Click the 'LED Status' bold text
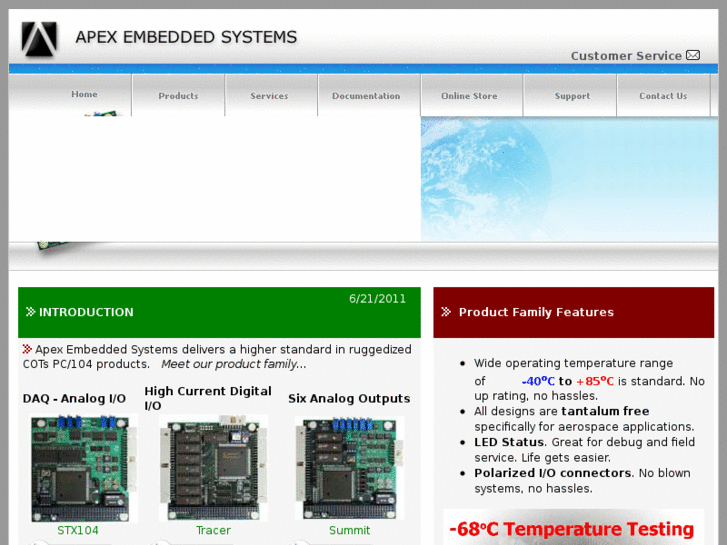727x545 pixels. tap(509, 442)
